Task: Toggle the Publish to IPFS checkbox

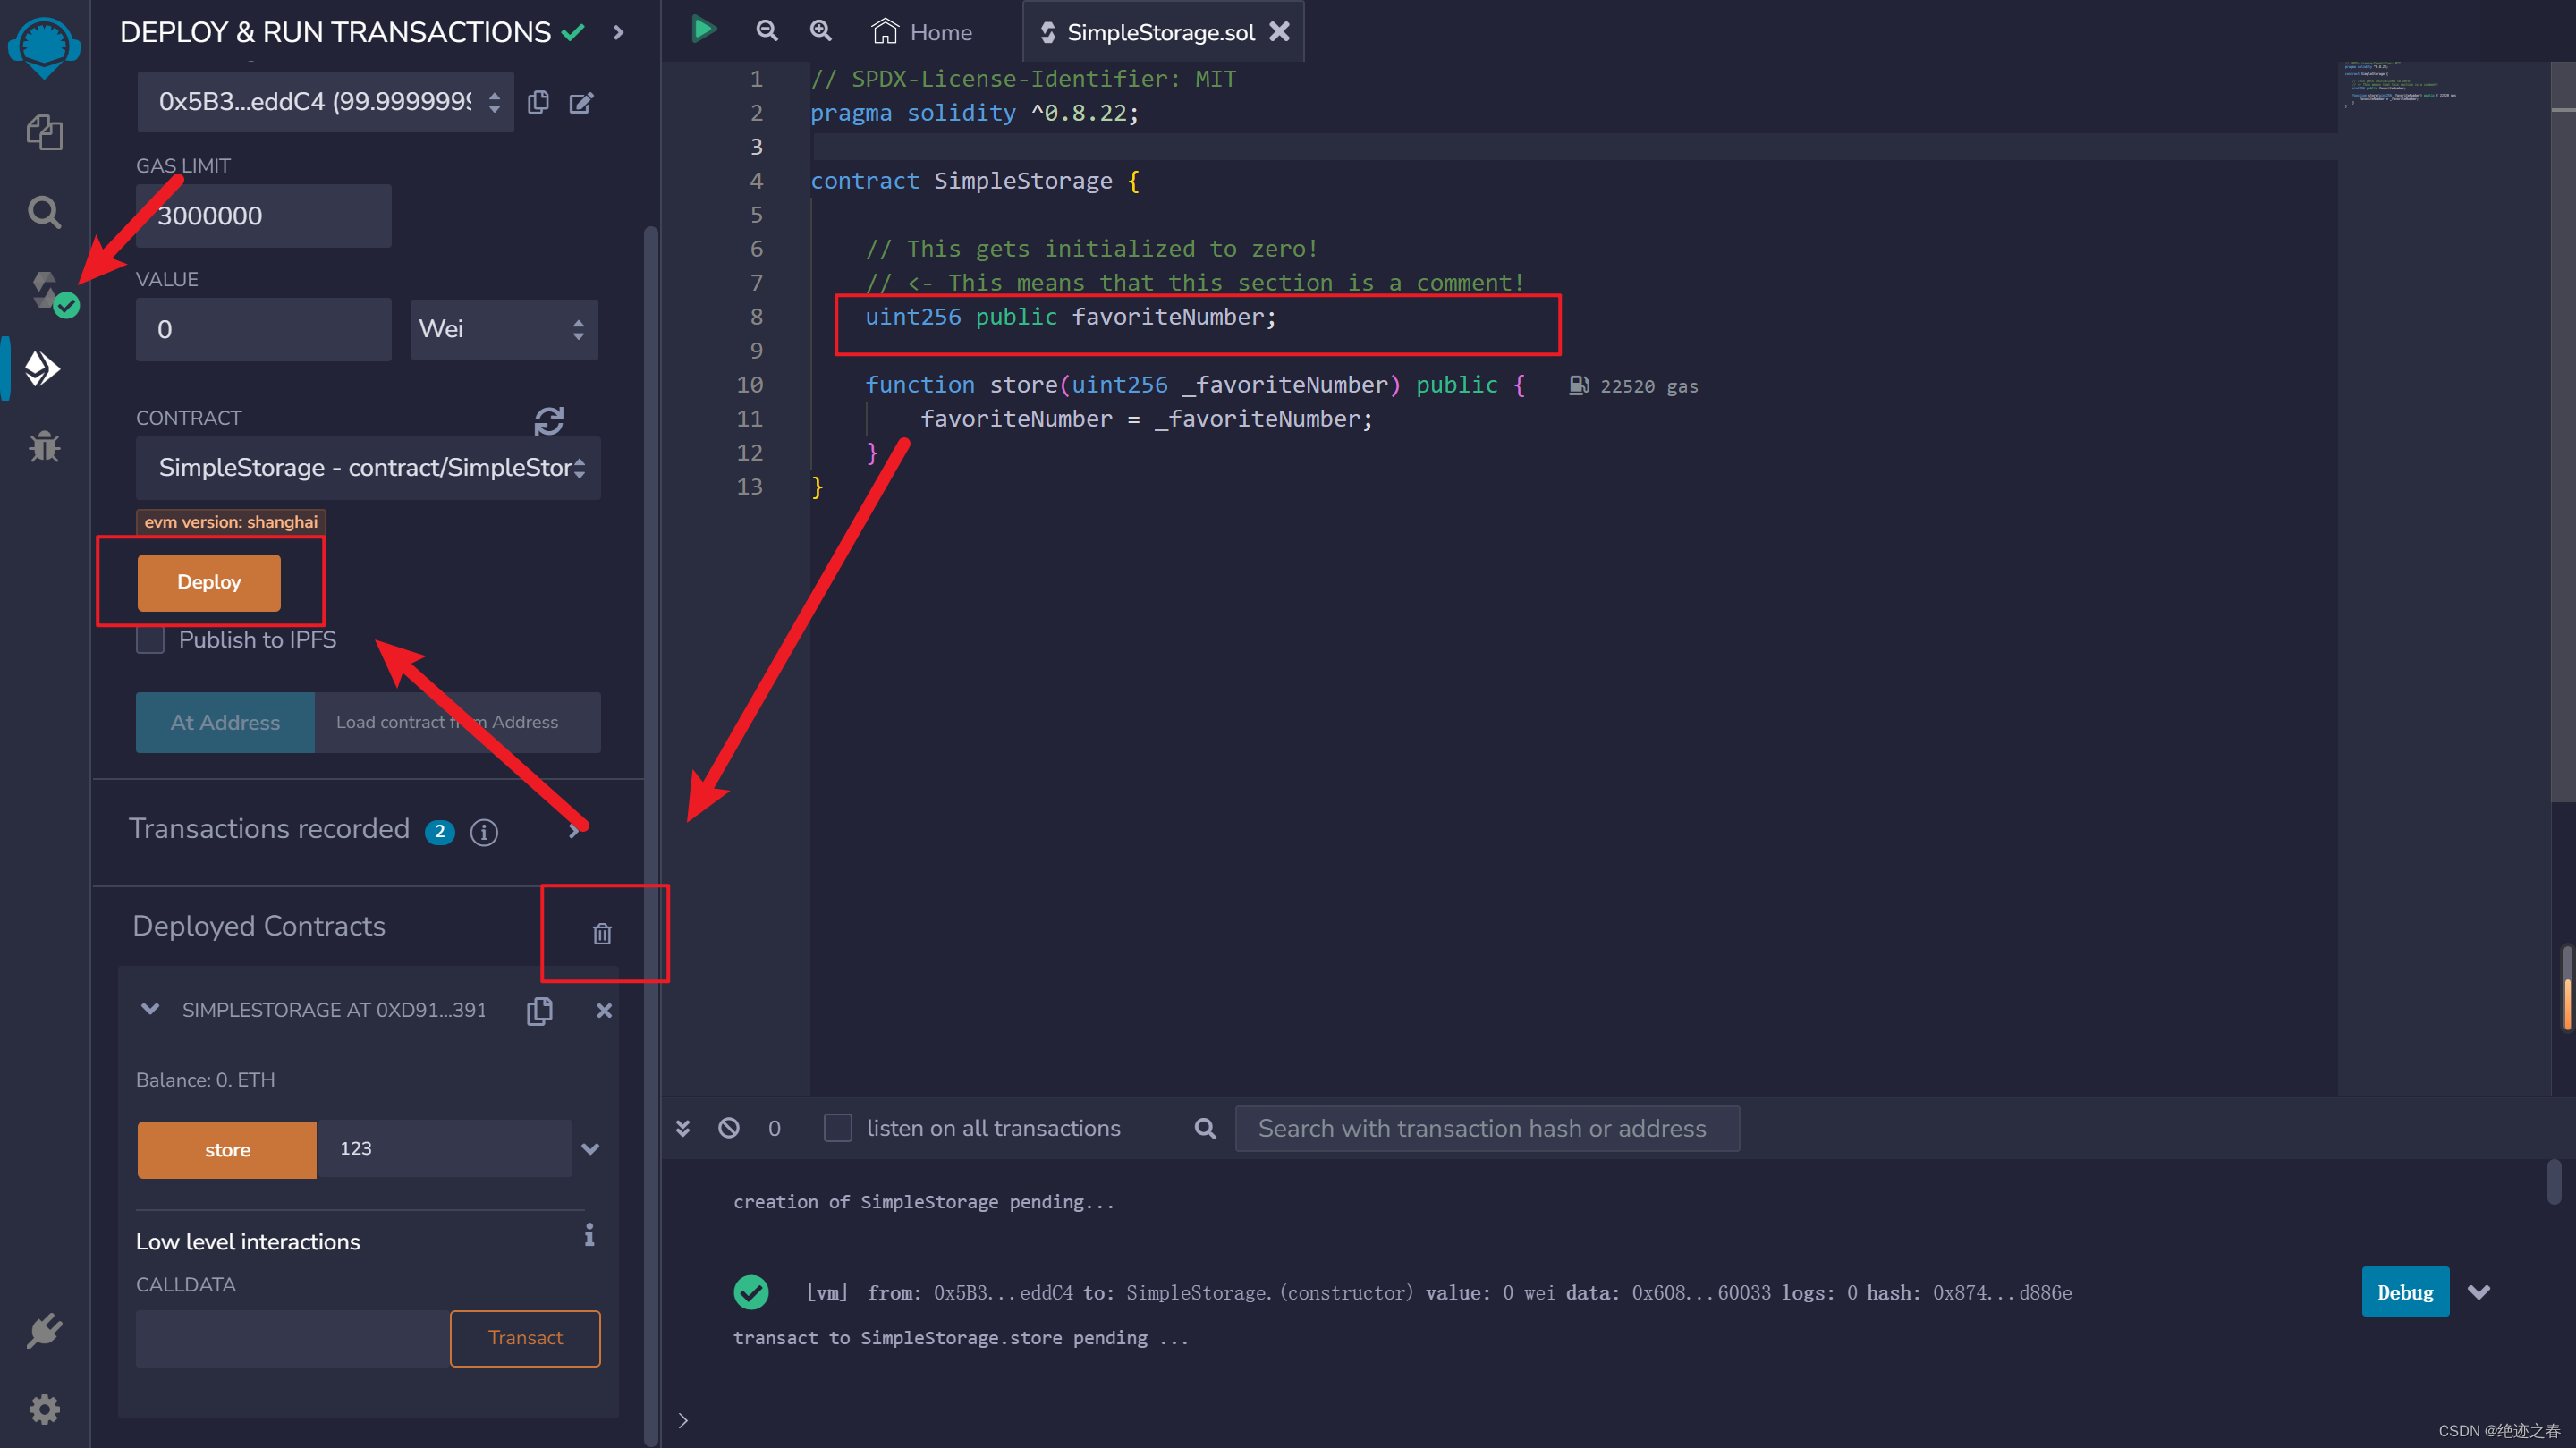Action: (148, 640)
